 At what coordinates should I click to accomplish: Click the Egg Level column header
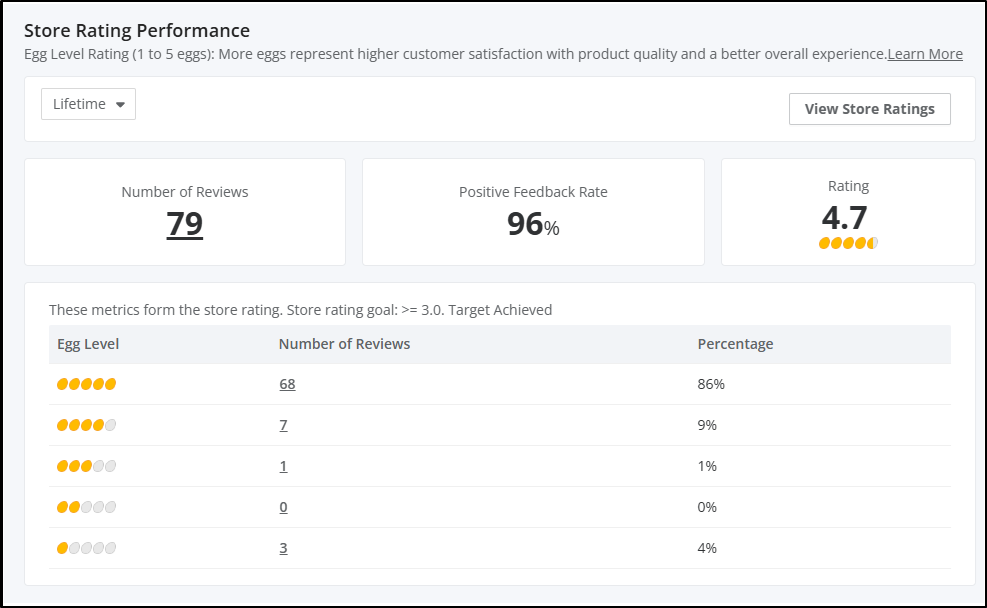[88, 344]
